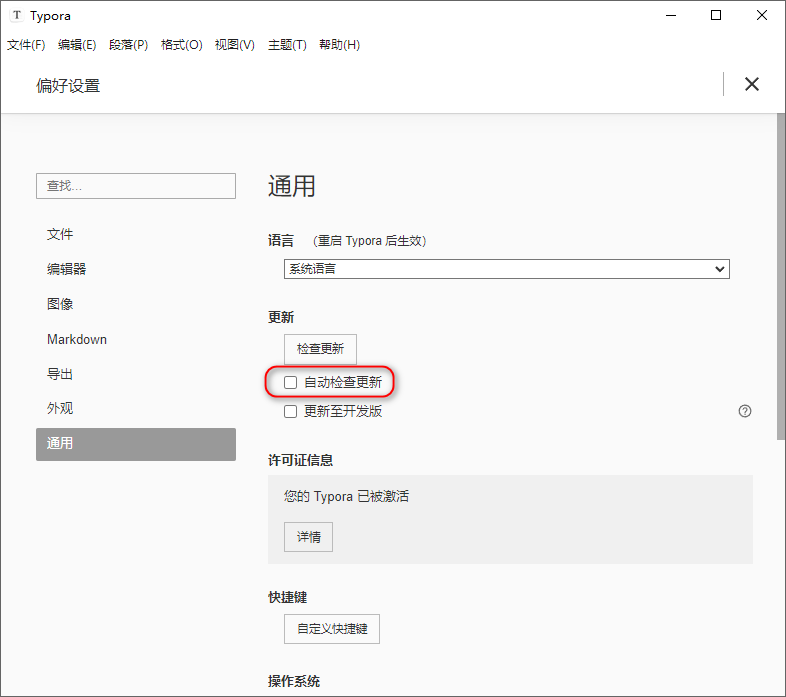Click the 偏好设置 heading text
Image resolution: width=786 pixels, height=697 pixels.
click(x=68, y=86)
